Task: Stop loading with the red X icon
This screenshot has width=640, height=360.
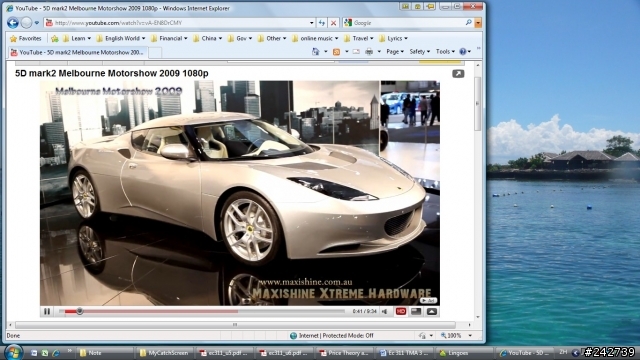Action: click(x=333, y=23)
